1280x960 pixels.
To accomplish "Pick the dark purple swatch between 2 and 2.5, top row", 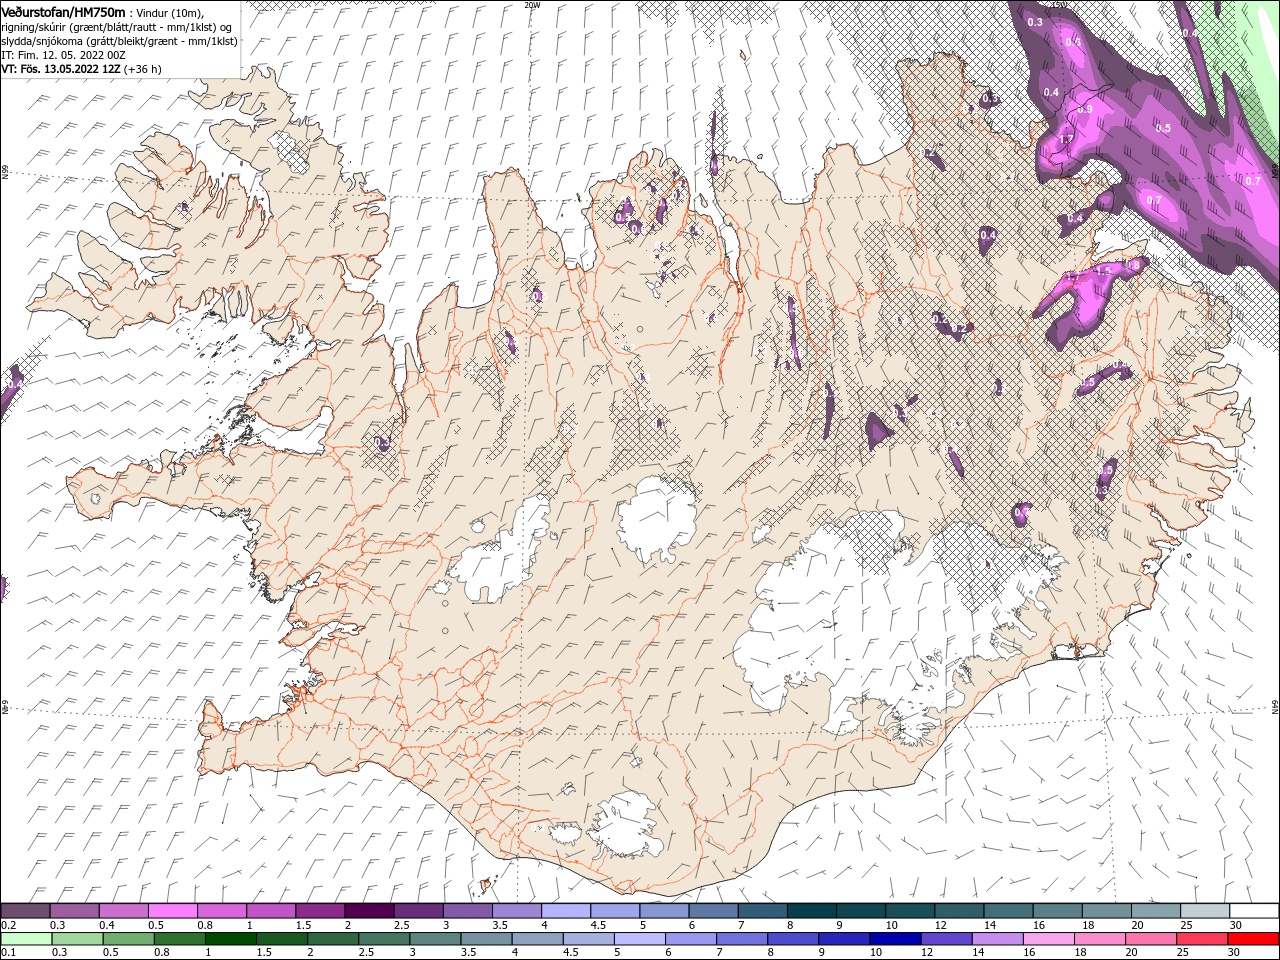I will (369, 911).
